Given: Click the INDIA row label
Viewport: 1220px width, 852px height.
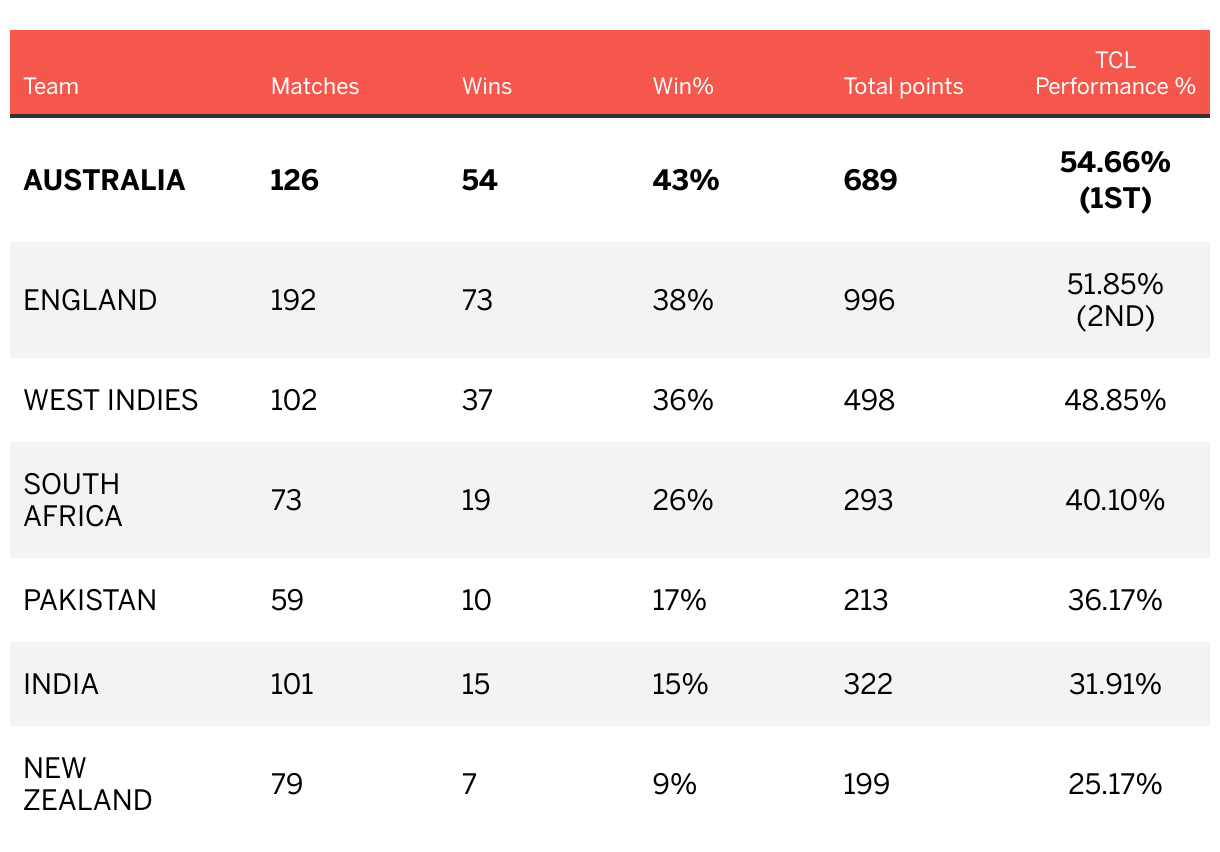Looking at the screenshot, I should click(x=61, y=684).
